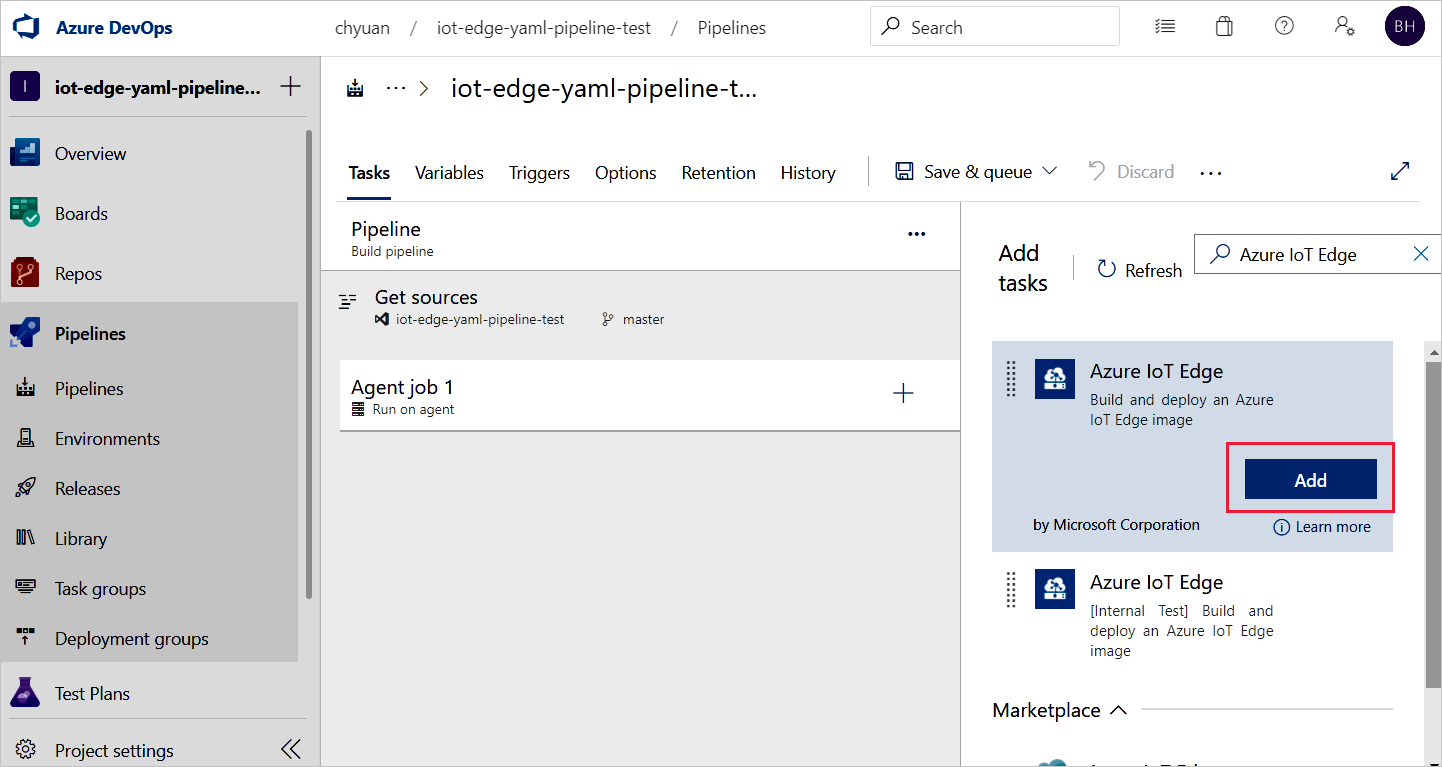The width and height of the screenshot is (1442, 767).
Task: Click the Refresh tasks button
Action: (1140, 270)
